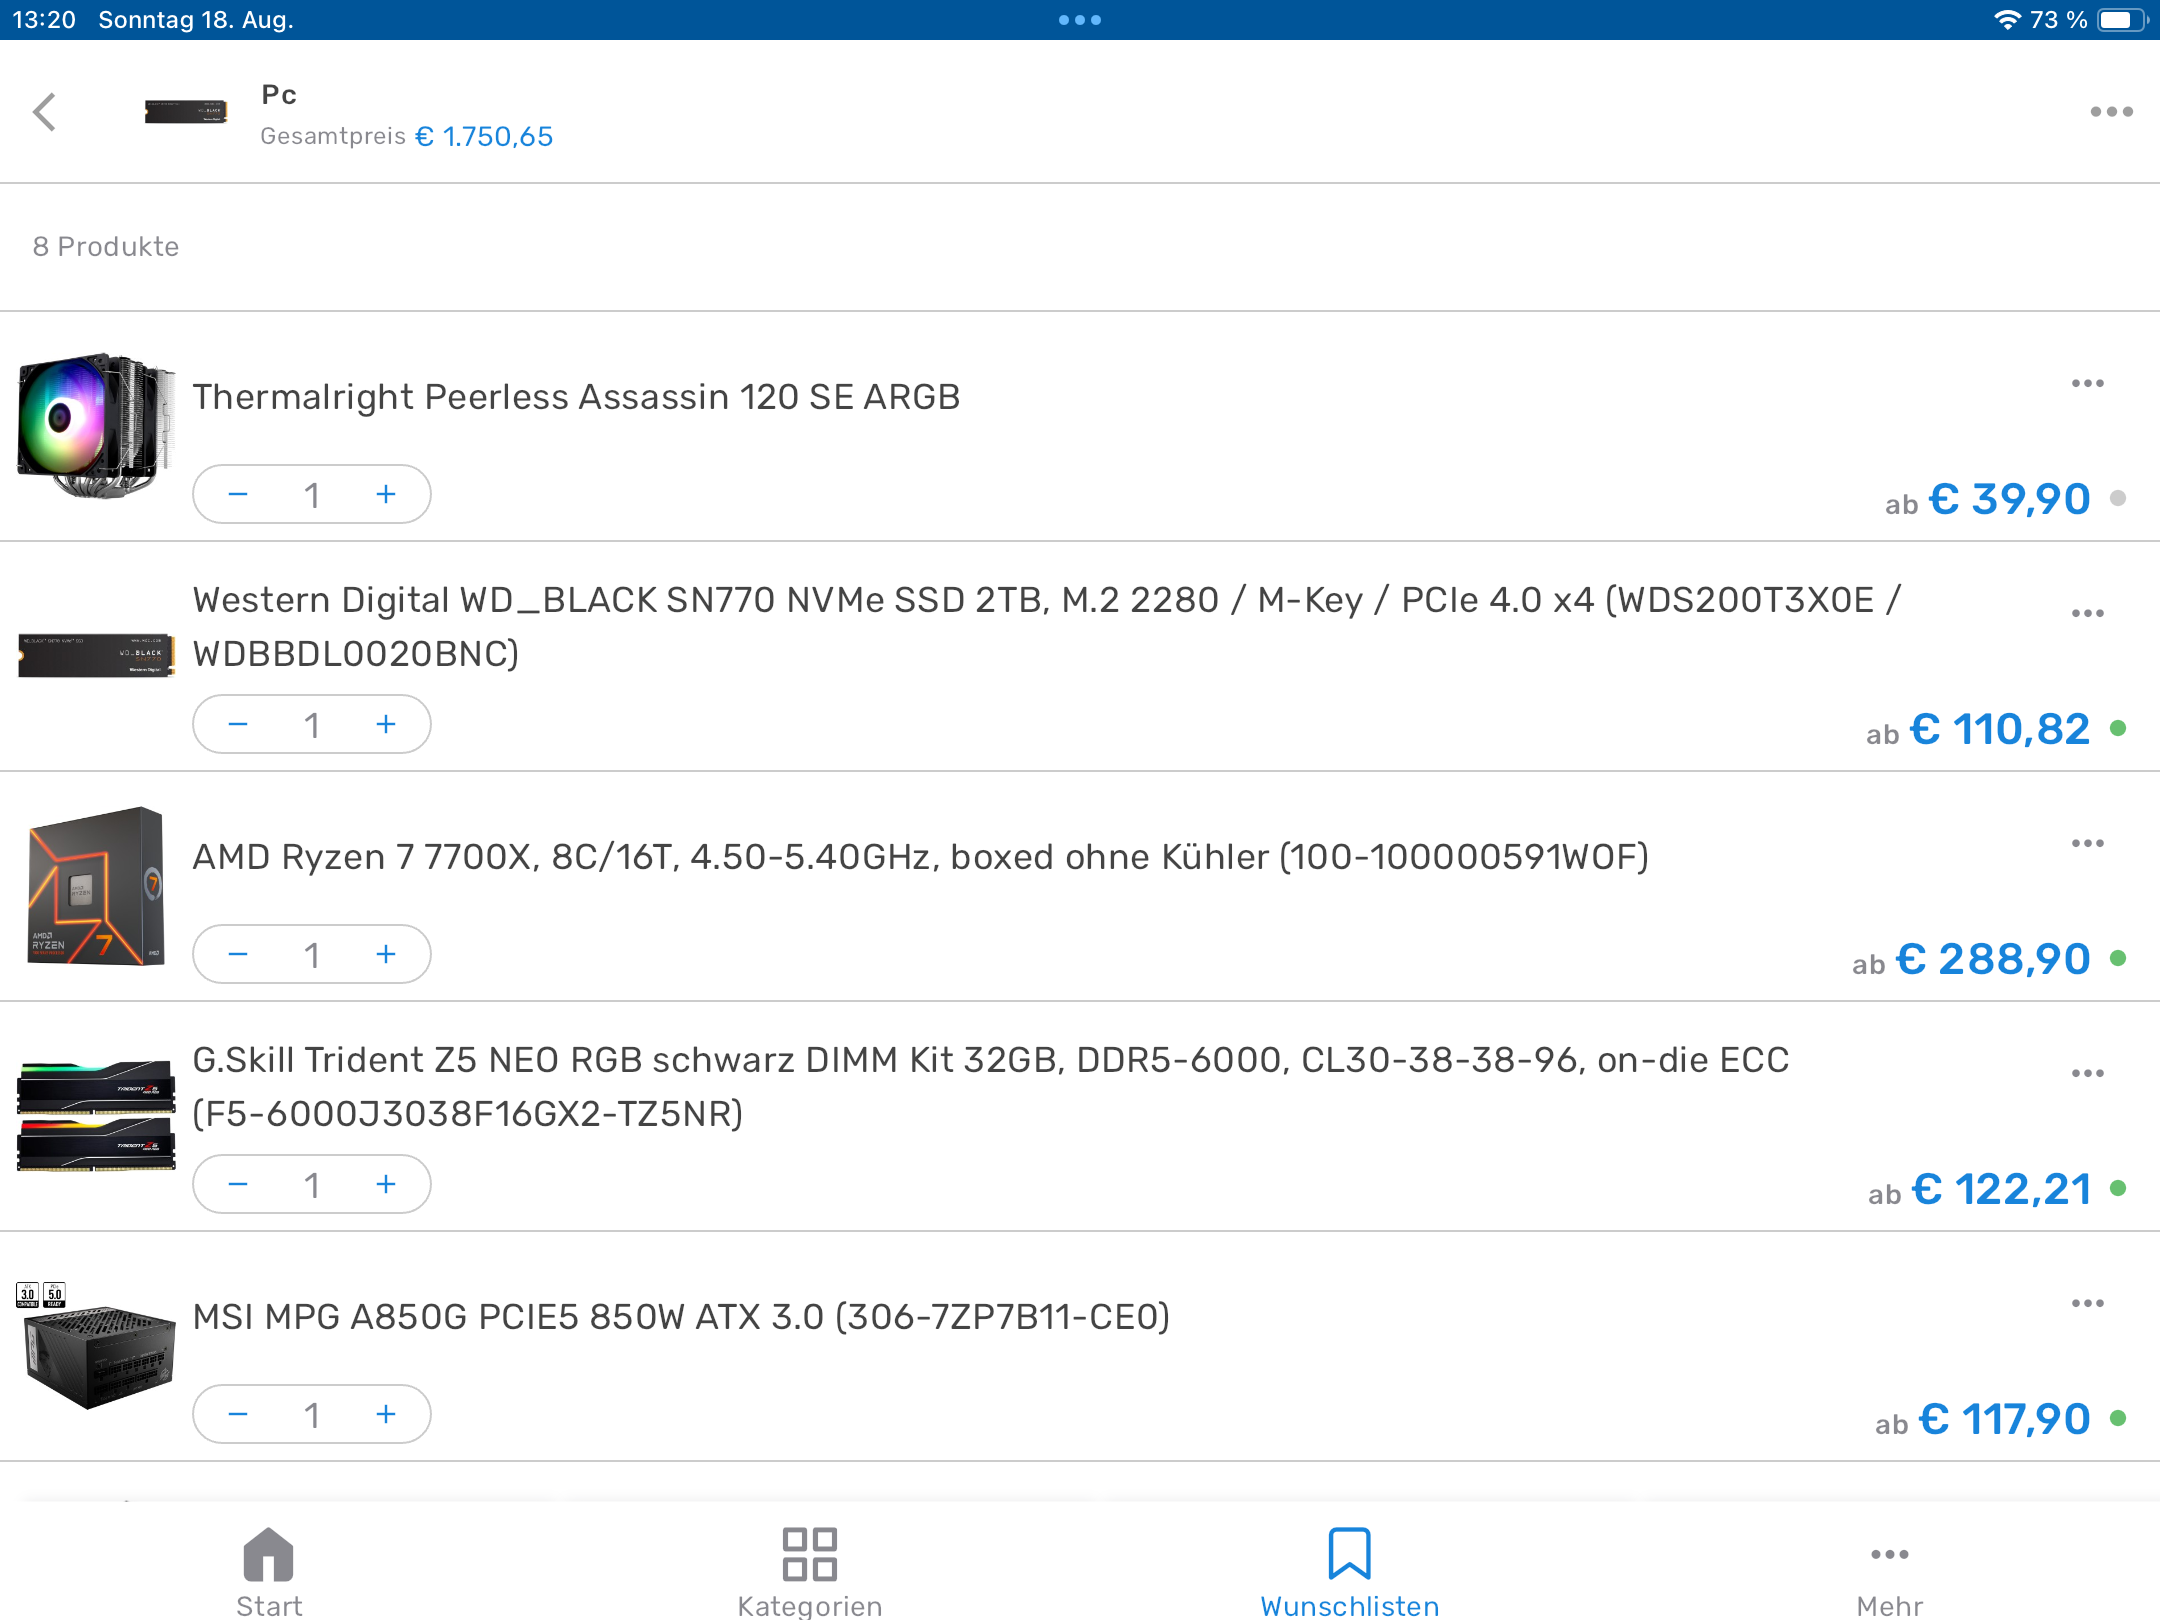2160x1620 pixels.
Task: Decrease quantity of Thermalright cooler
Action: coord(238,494)
